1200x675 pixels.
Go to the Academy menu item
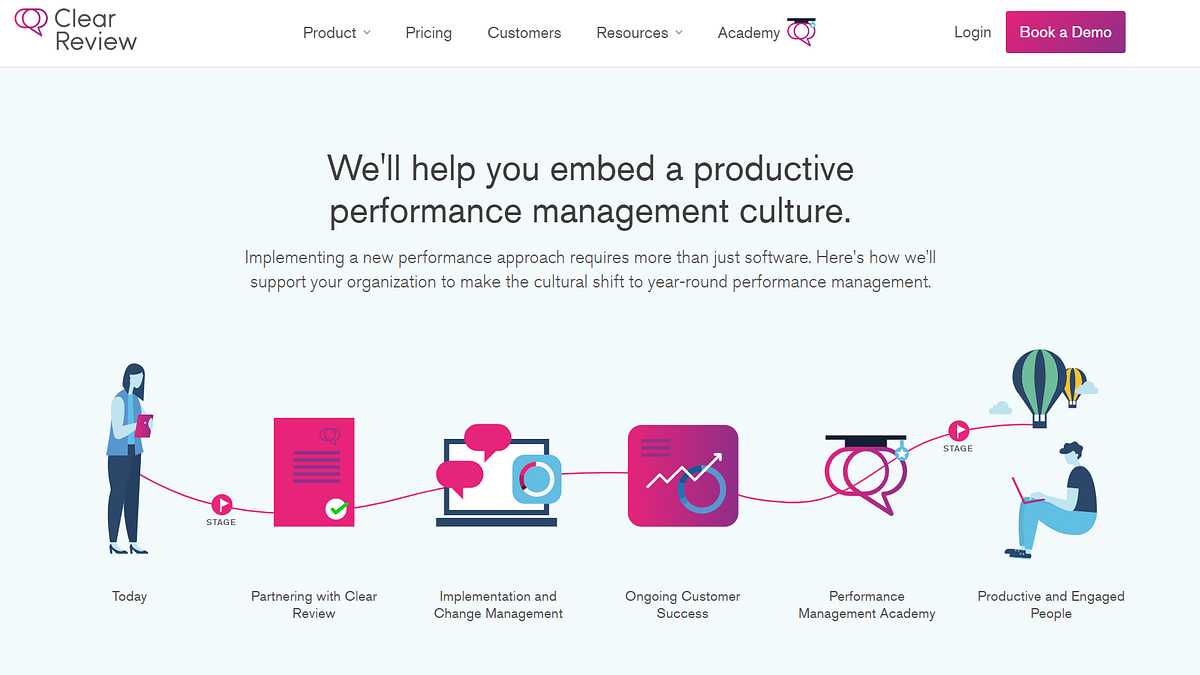[x=749, y=33]
